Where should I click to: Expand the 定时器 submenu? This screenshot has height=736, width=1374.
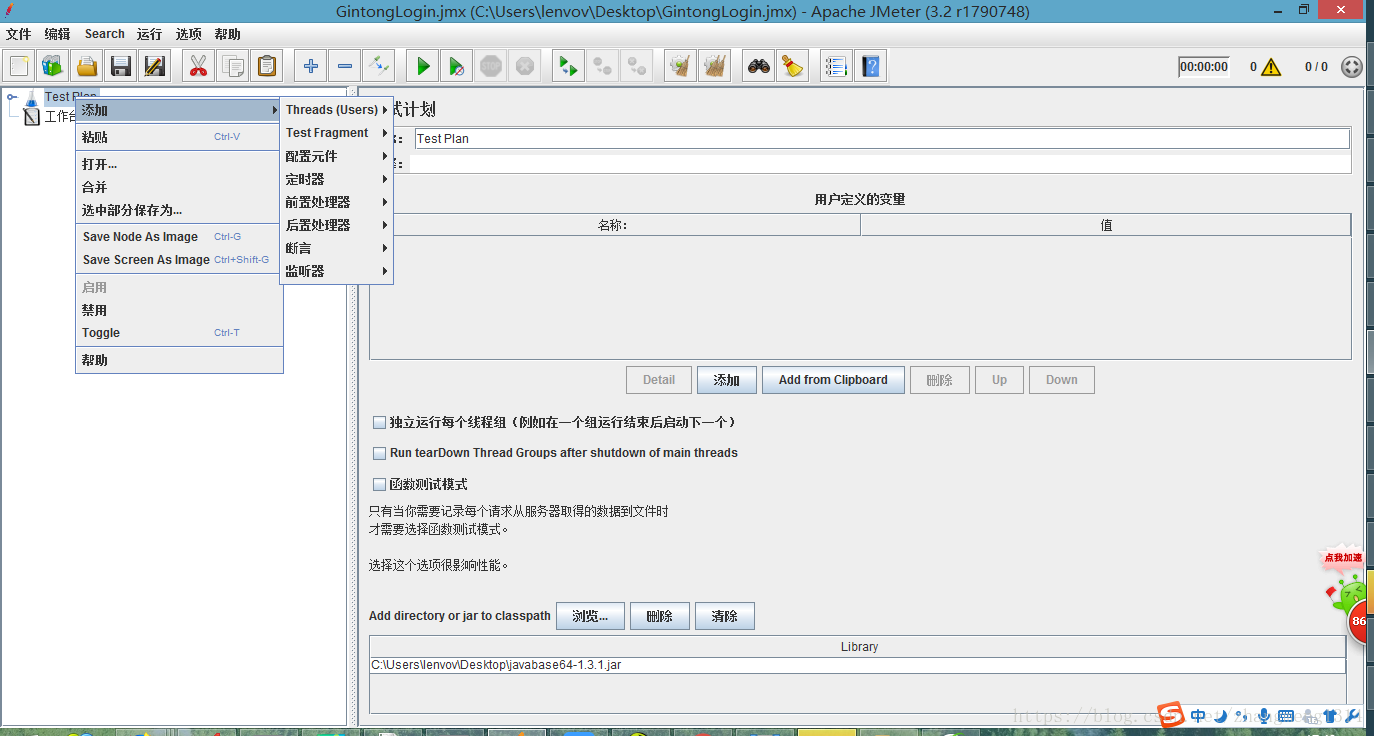336,179
